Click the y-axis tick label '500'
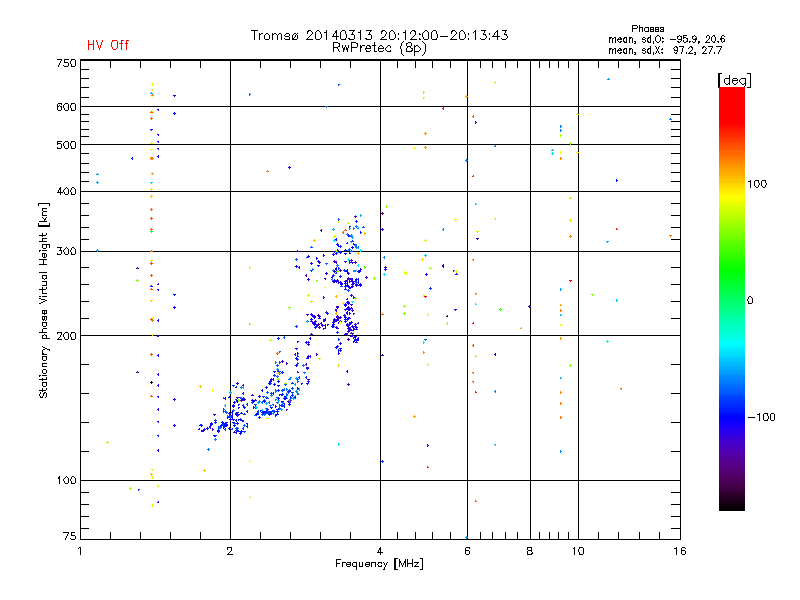Image resolution: width=800 pixels, height=600 pixels. tap(66, 145)
